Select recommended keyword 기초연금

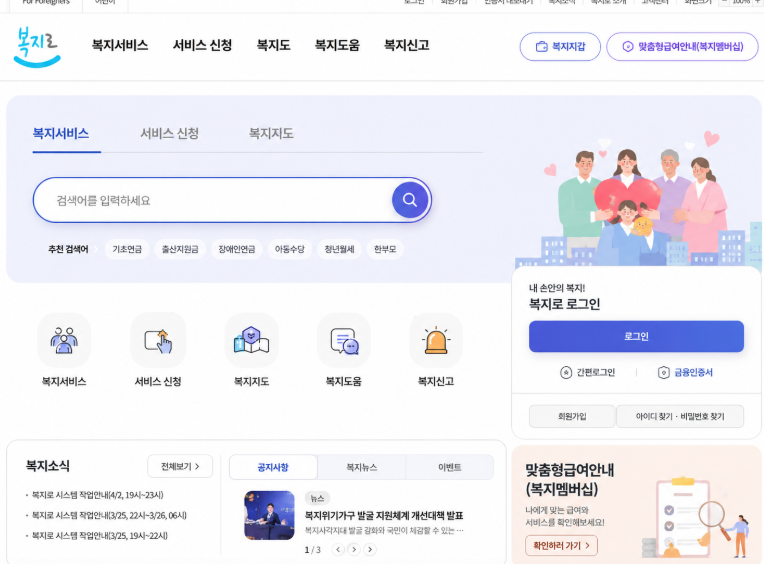[127, 249]
